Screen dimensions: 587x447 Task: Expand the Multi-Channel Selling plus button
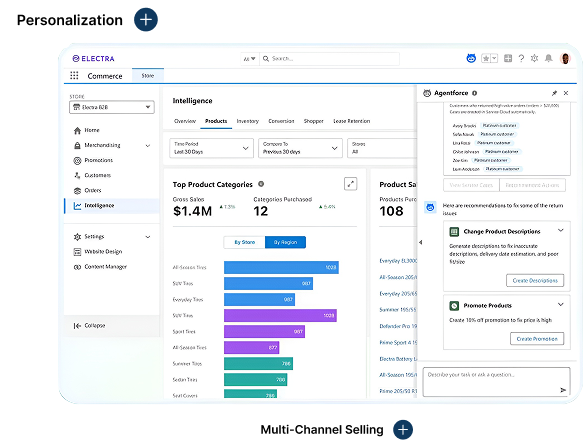(x=403, y=429)
